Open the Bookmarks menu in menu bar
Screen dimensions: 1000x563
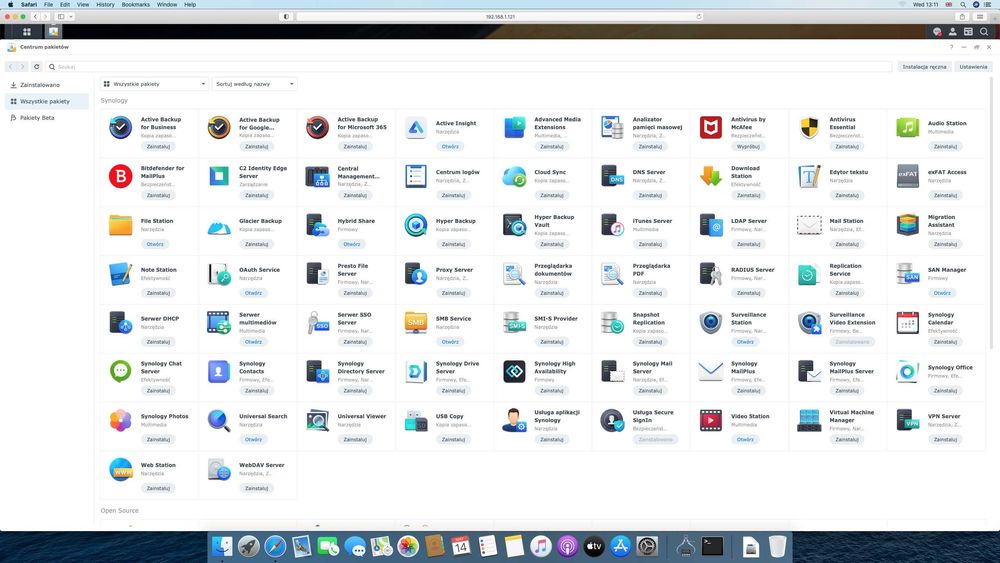[136, 4]
